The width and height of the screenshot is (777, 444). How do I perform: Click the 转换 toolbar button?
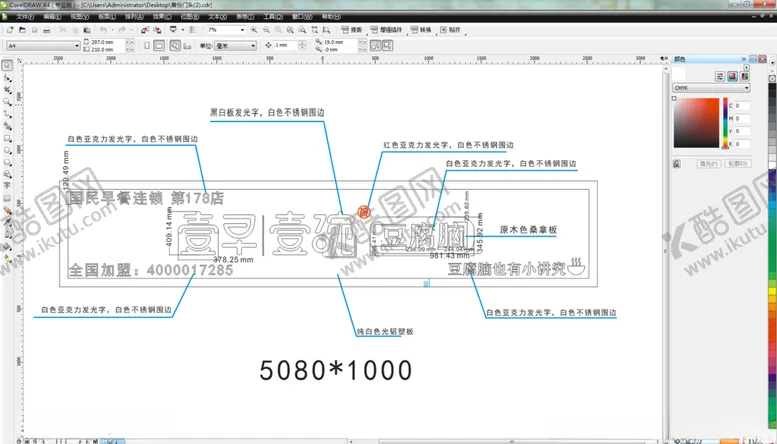[x=421, y=30]
